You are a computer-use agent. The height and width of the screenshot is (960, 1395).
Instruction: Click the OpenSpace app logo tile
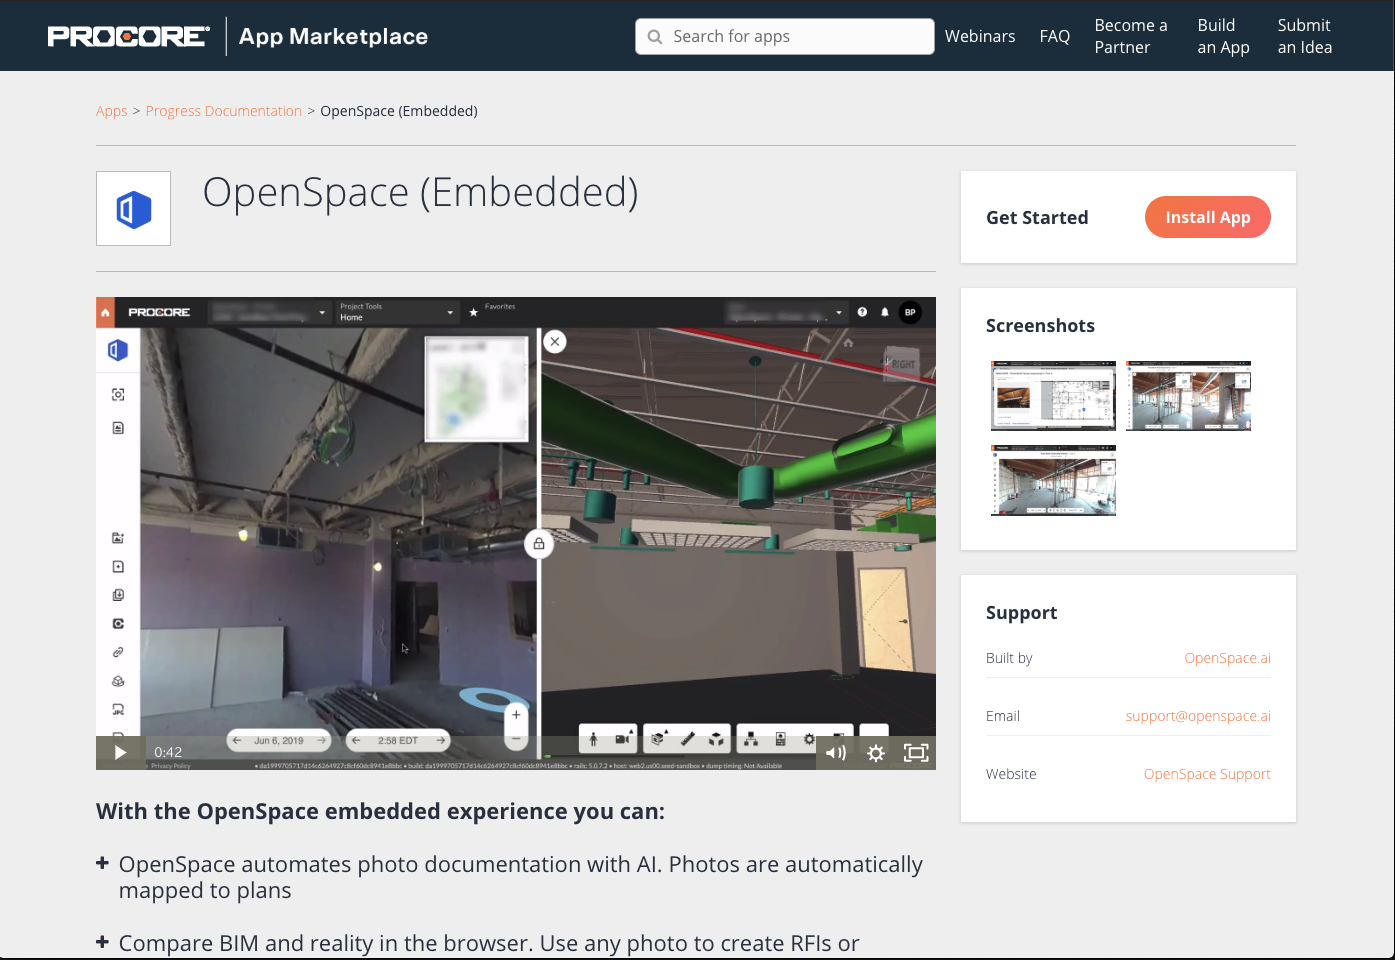(133, 208)
